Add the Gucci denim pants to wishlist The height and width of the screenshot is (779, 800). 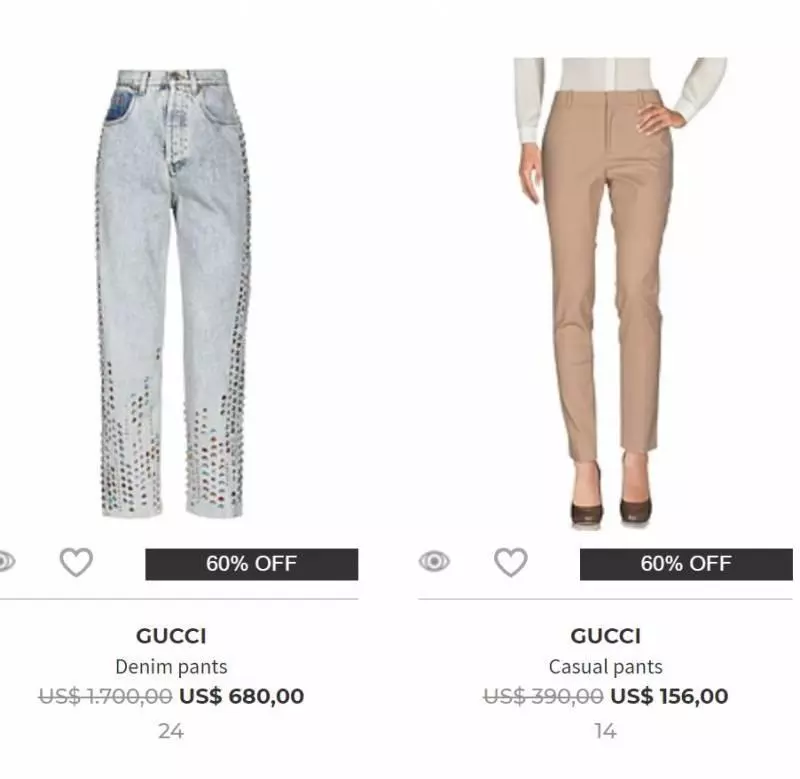[x=76, y=562]
